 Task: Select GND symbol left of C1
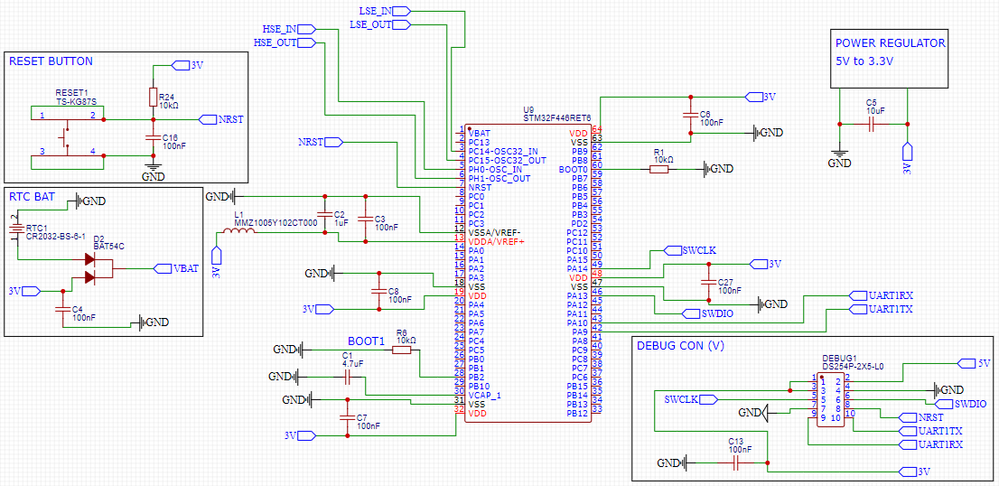click(284, 378)
